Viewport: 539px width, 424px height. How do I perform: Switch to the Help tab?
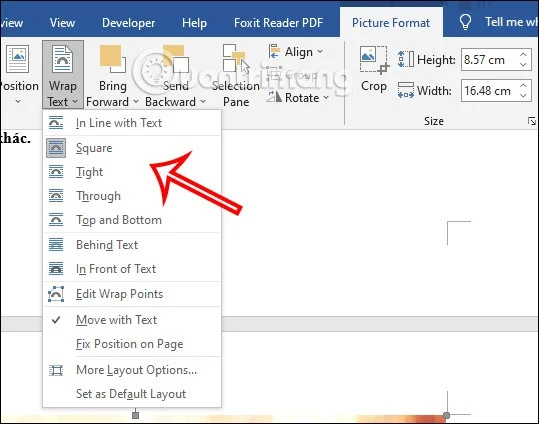pos(194,23)
